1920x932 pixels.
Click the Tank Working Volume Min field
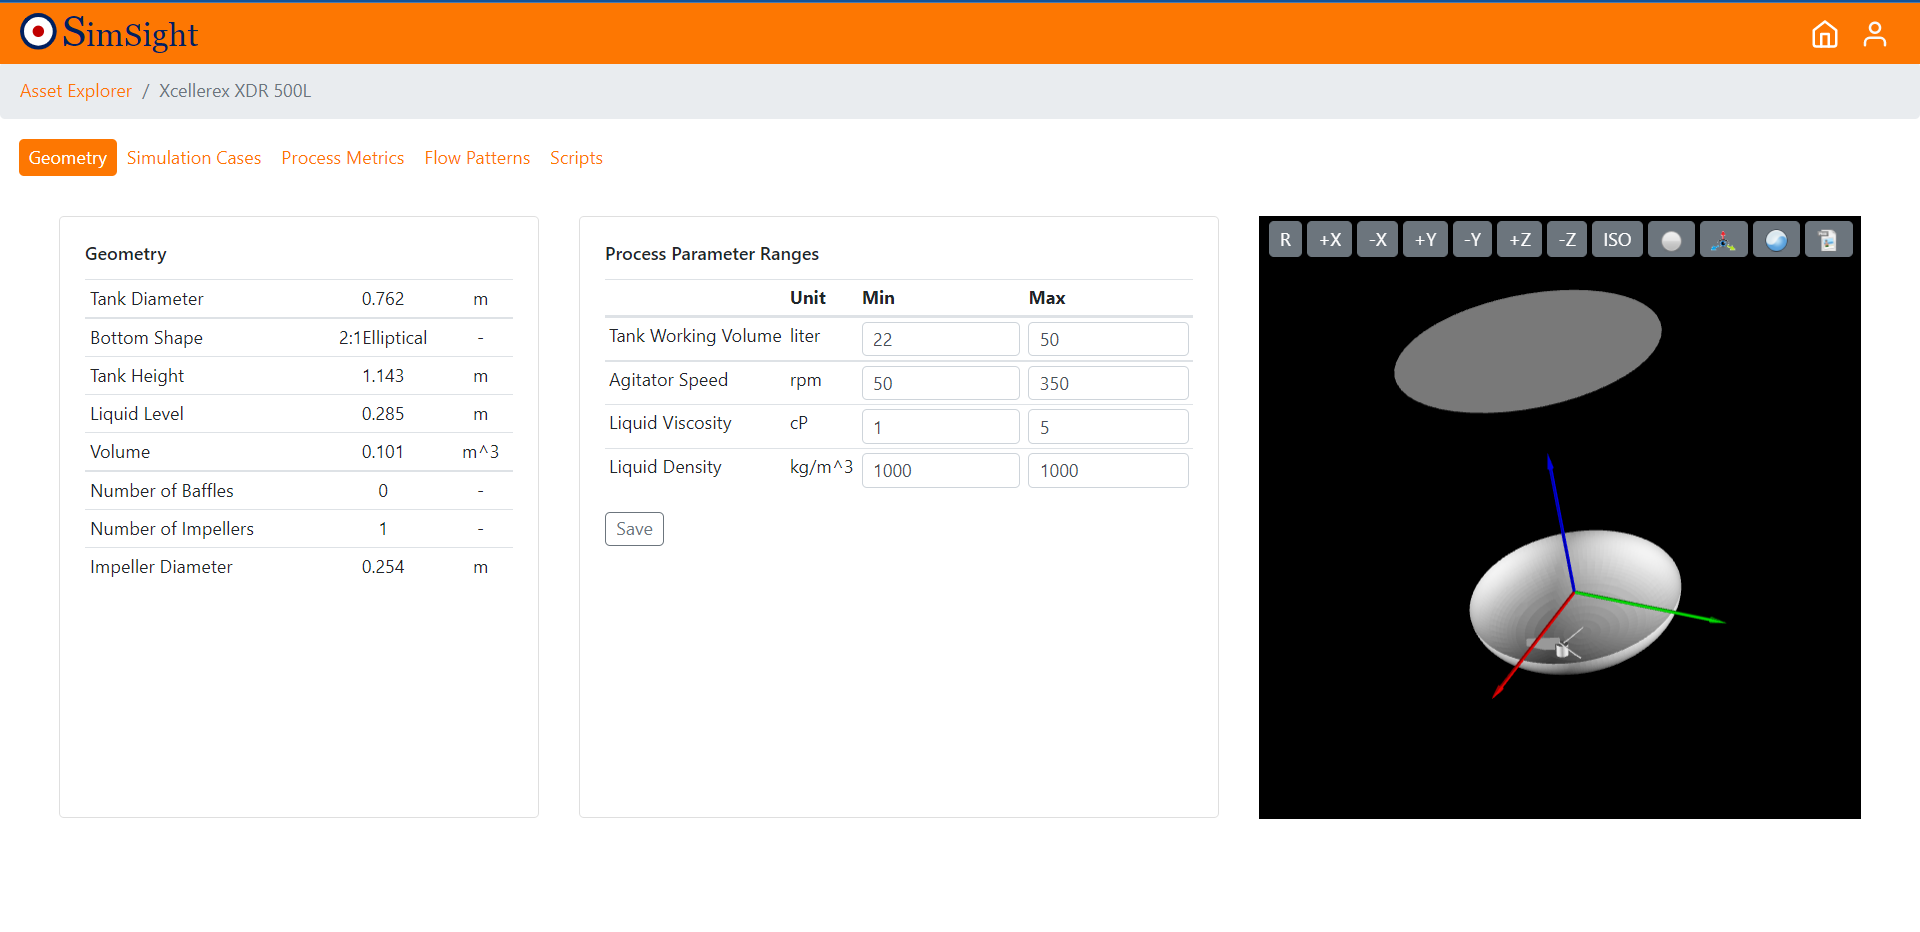click(x=939, y=339)
